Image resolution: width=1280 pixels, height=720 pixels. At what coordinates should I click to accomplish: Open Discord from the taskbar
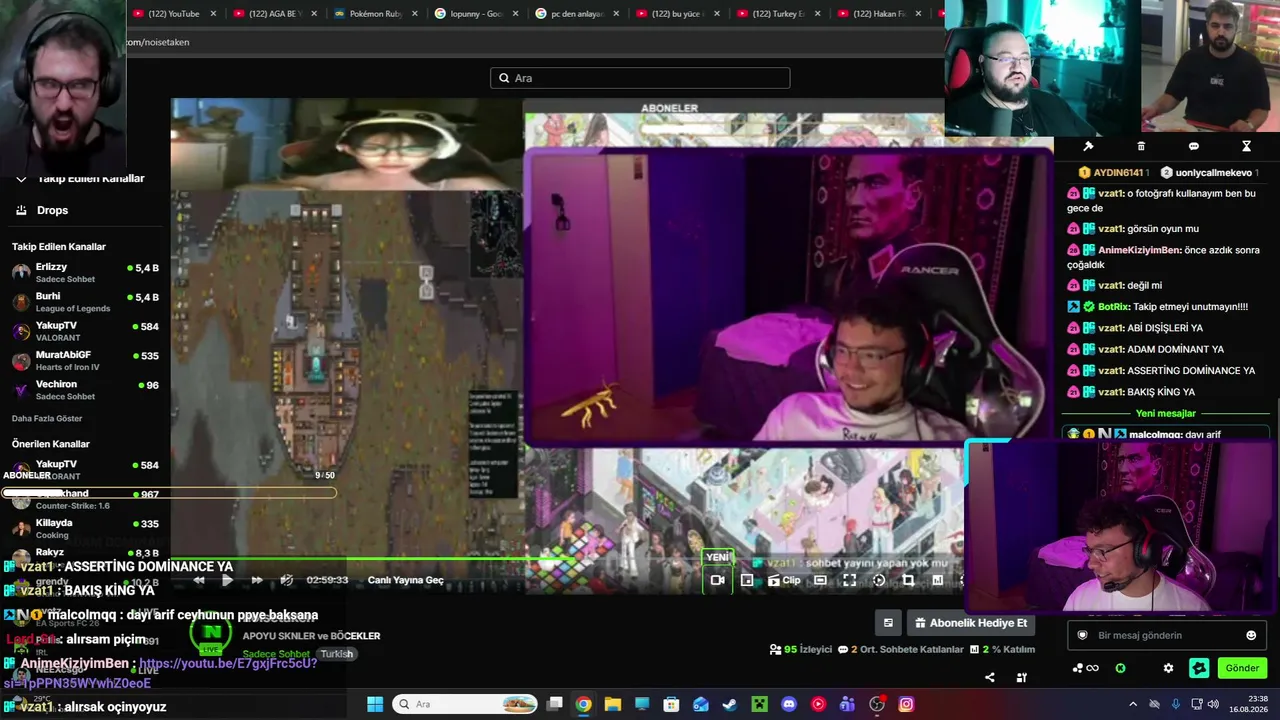tap(789, 704)
